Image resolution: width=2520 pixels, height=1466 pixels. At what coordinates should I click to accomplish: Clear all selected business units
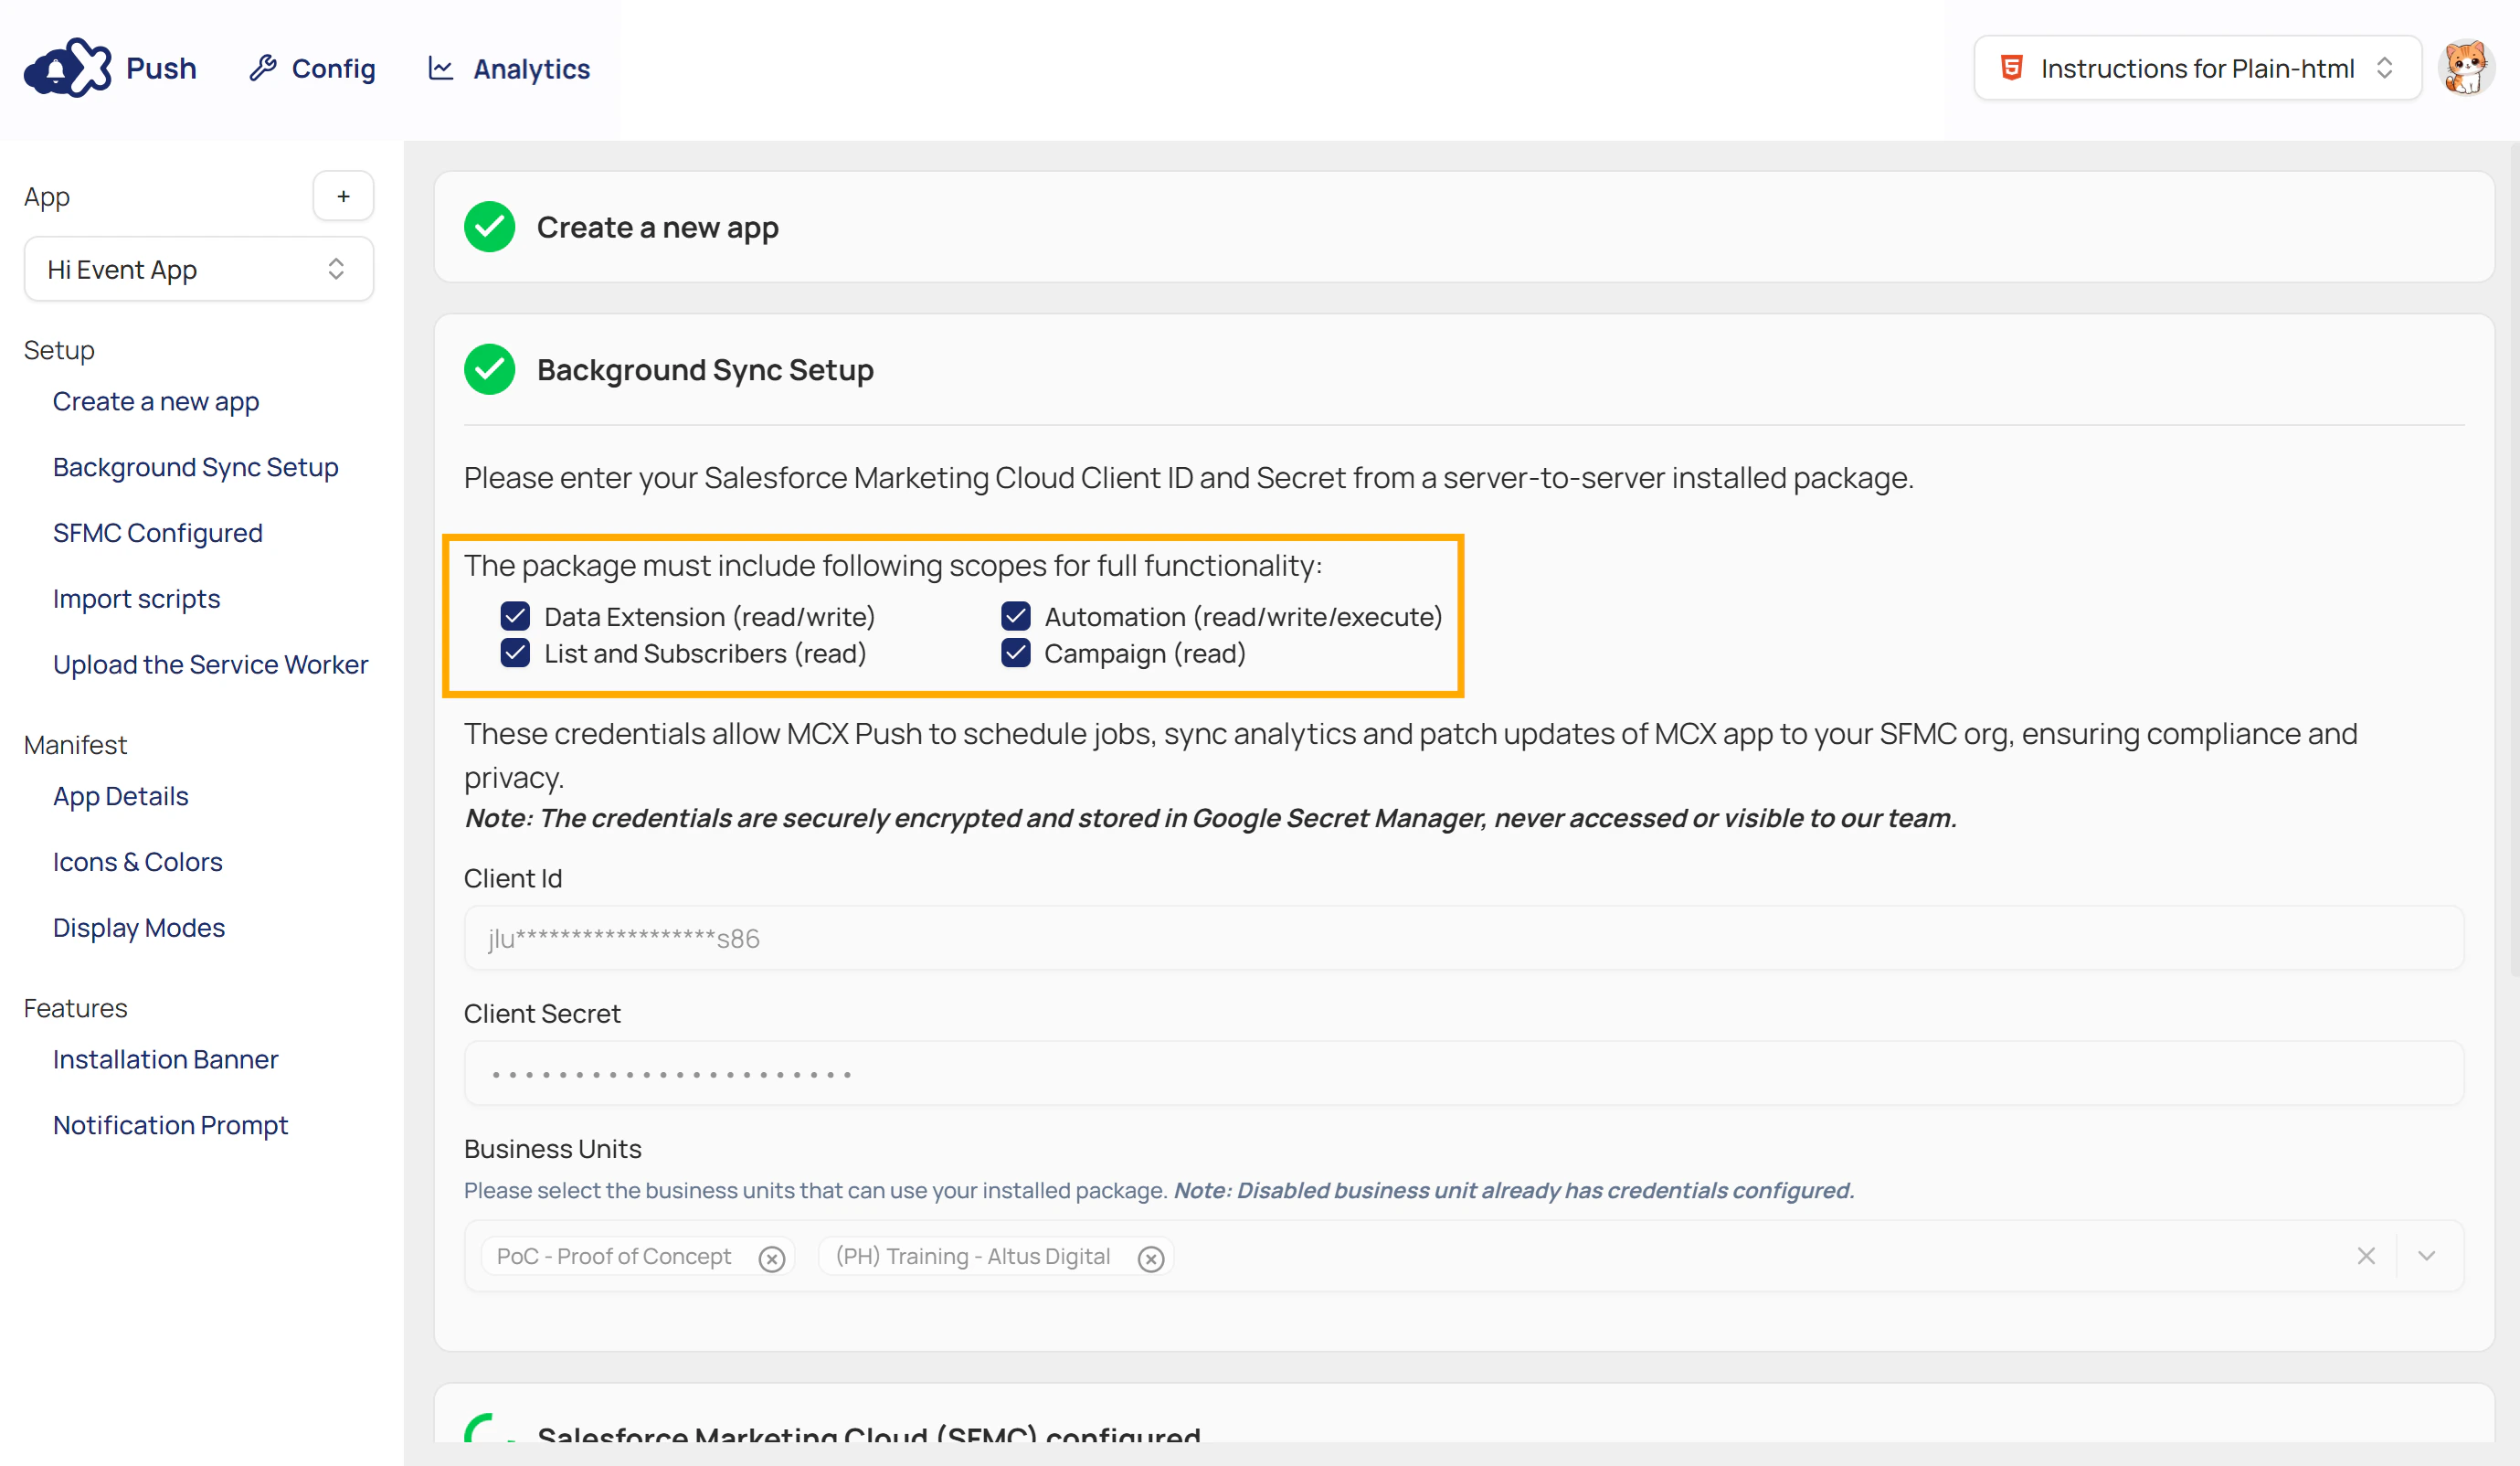[x=2366, y=1256]
